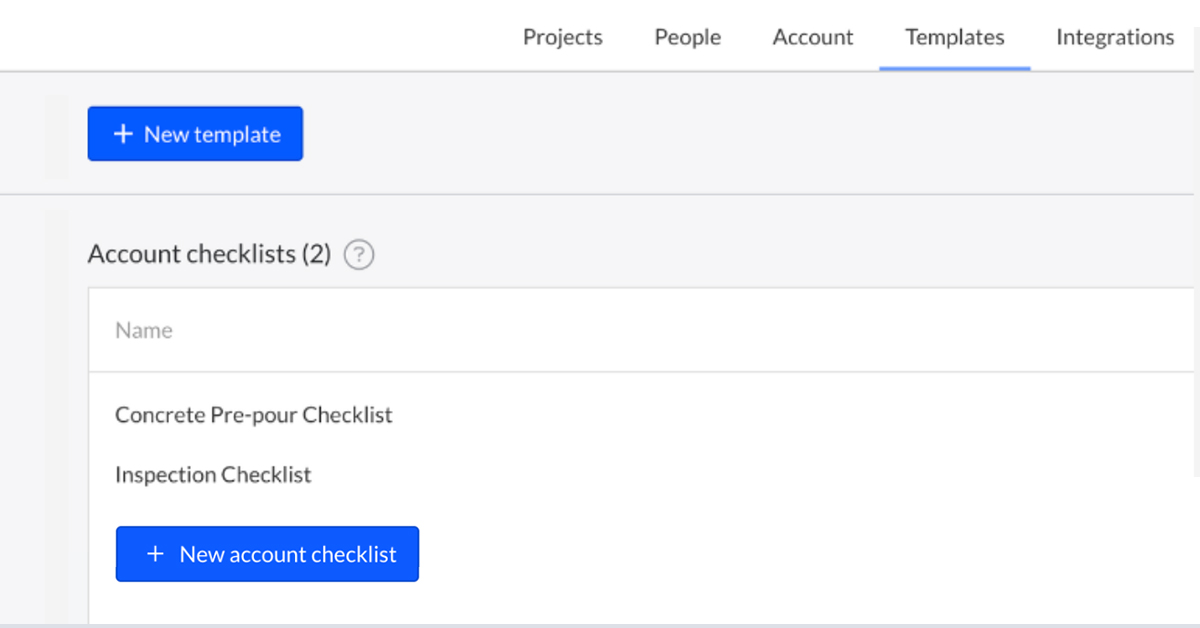Click empty row area beside Concrete Pre-pour Checklist
The width and height of the screenshot is (1200, 628).
pos(750,414)
